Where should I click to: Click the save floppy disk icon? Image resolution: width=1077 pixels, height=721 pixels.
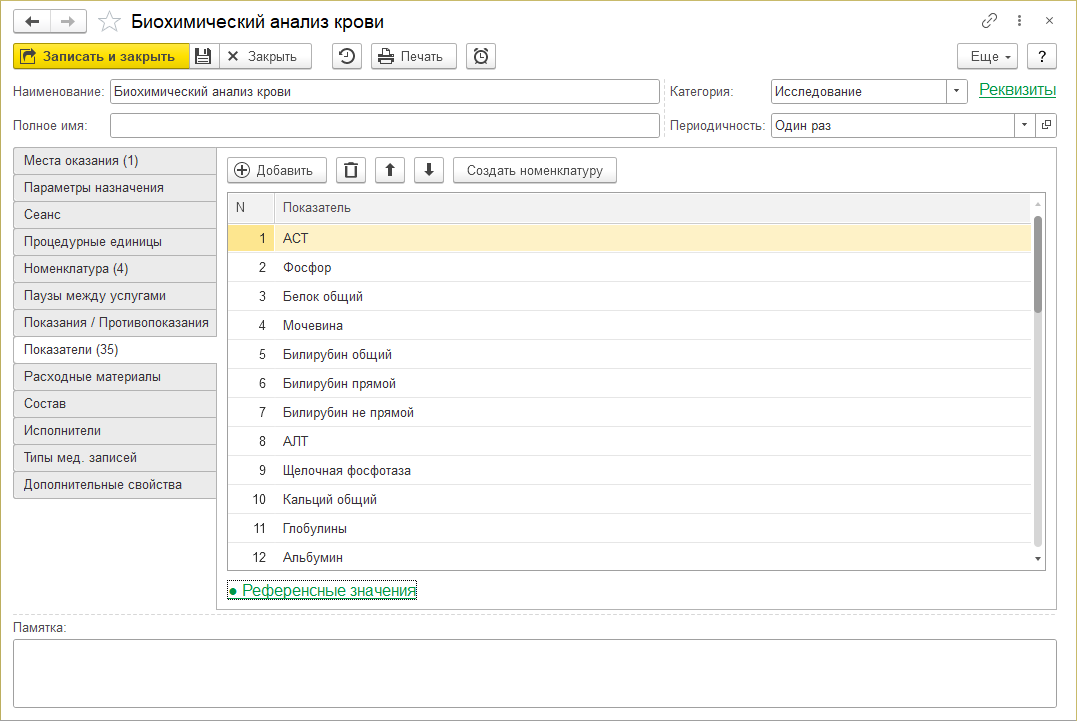pos(203,56)
